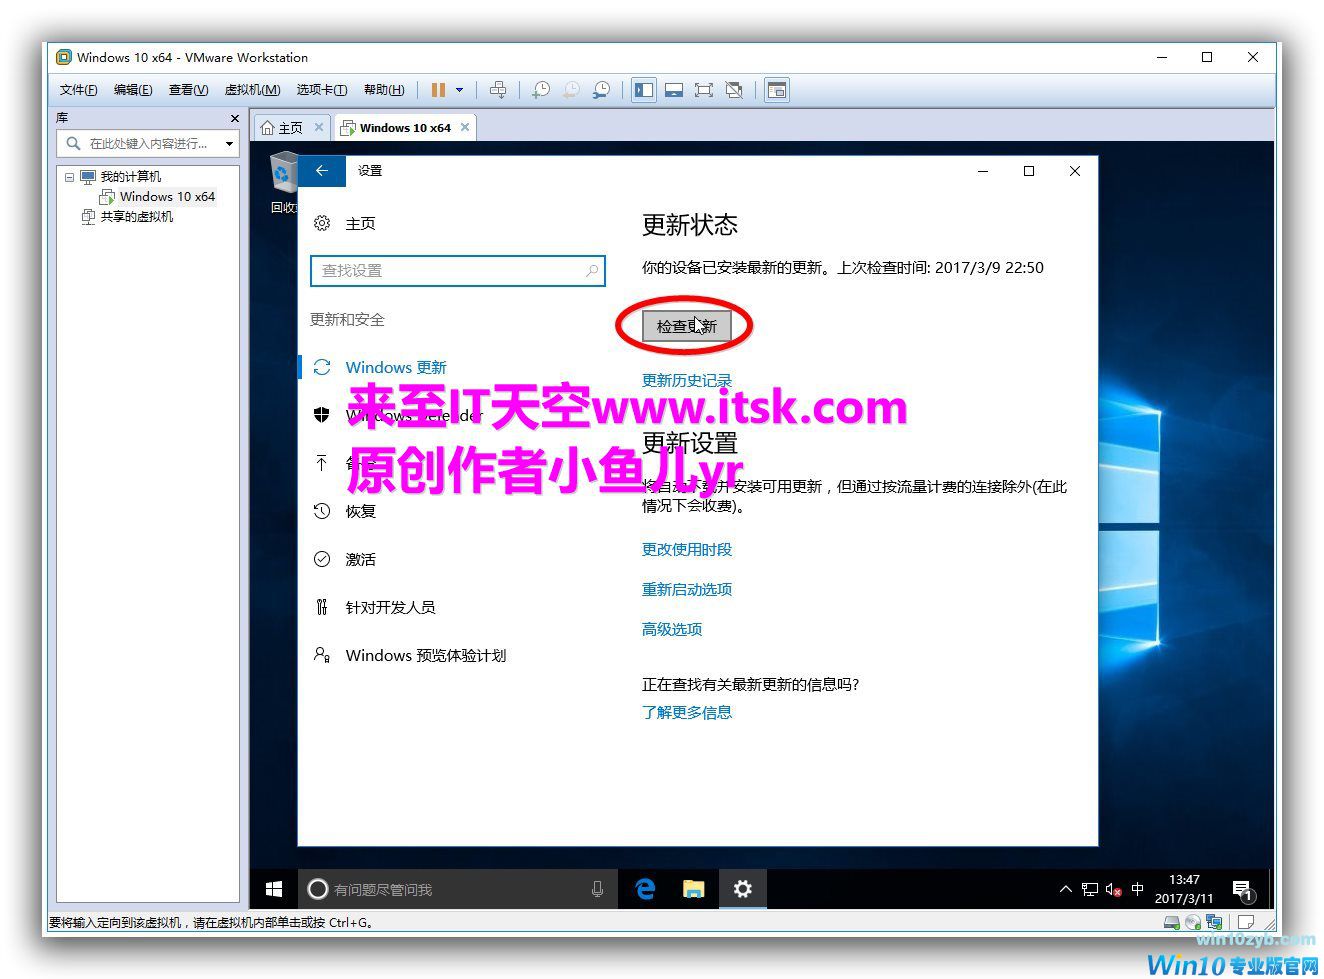Expand the system tray hidden icons chevron
Viewport: 1324px width, 979px height.
pyautogui.click(x=1065, y=888)
